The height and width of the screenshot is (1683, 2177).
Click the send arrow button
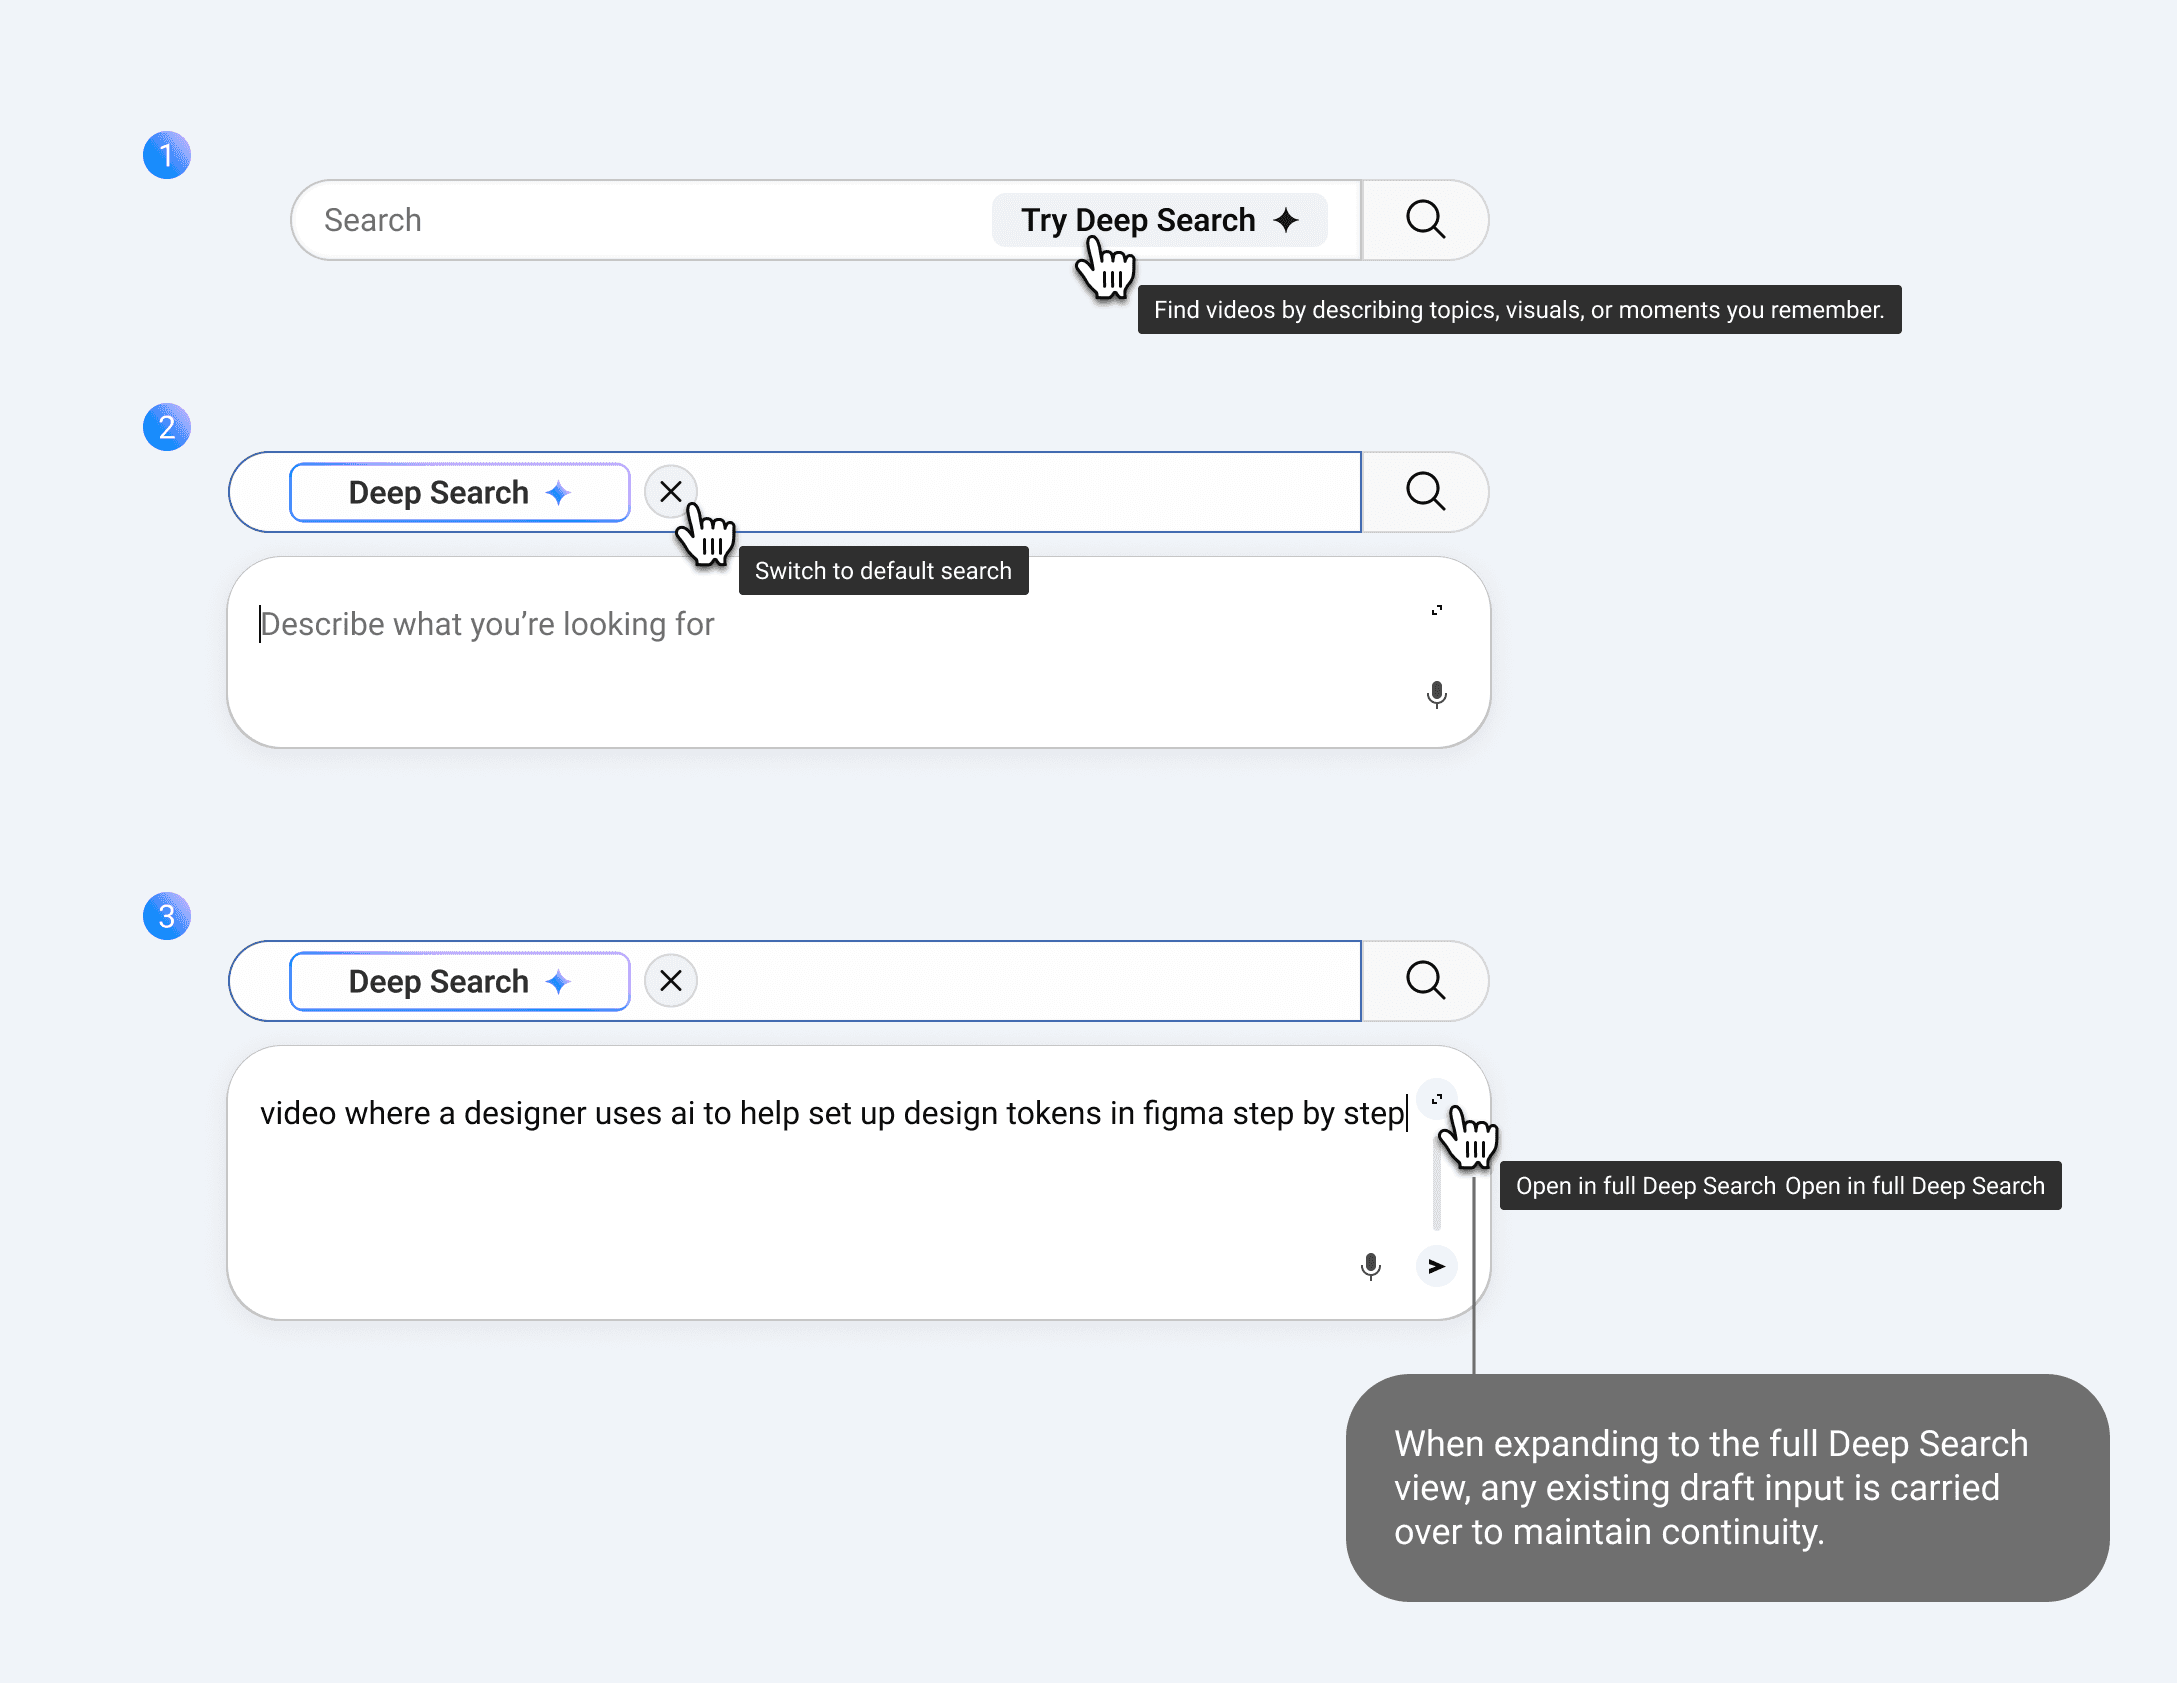1437,1266
